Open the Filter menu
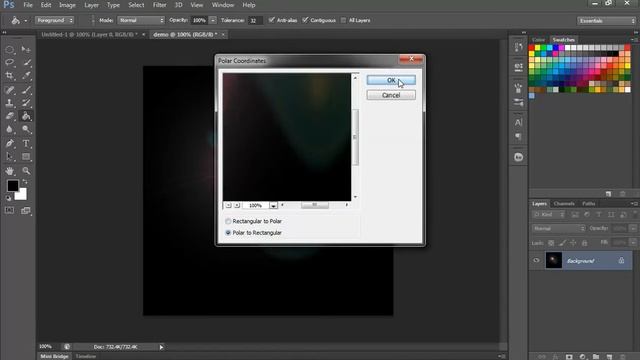640x360 pixels. pos(160,5)
